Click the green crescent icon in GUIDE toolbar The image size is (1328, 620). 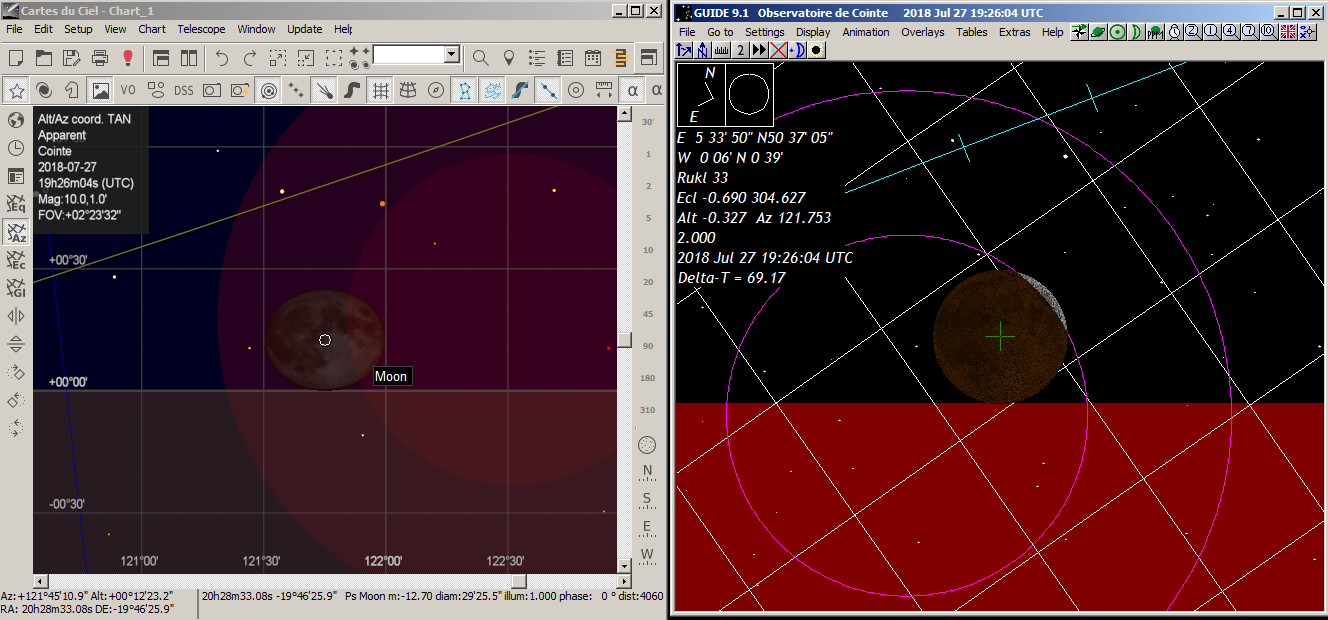click(1136, 32)
